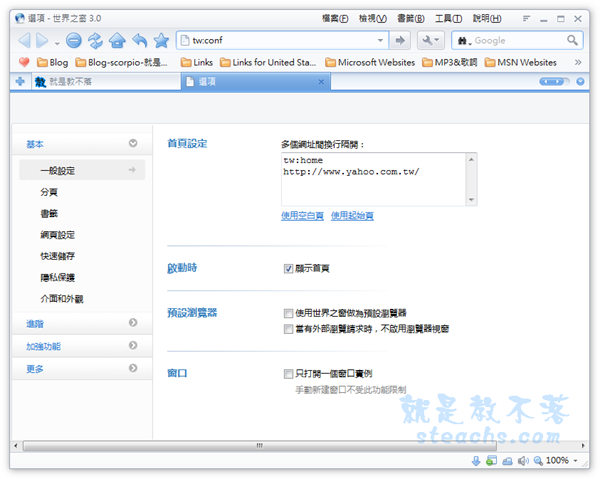Click the zoom magnifier in status bar

[538, 461]
